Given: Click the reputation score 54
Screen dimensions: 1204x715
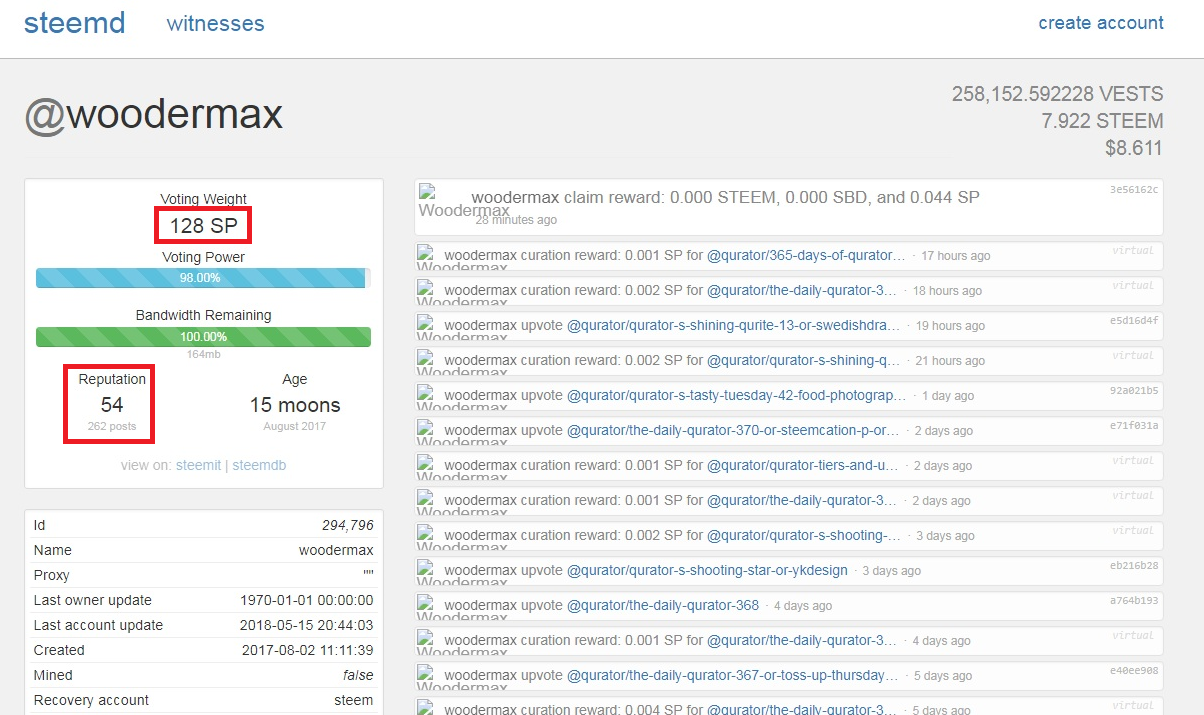Looking at the screenshot, I should coord(112,405).
